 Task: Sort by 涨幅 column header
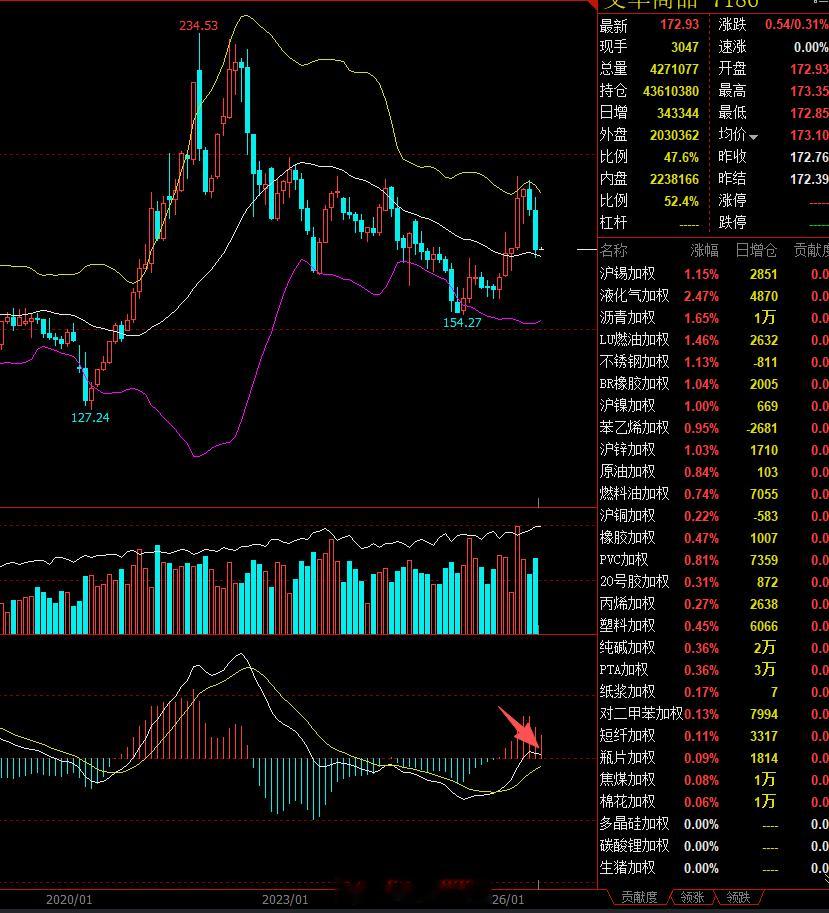[x=704, y=250]
